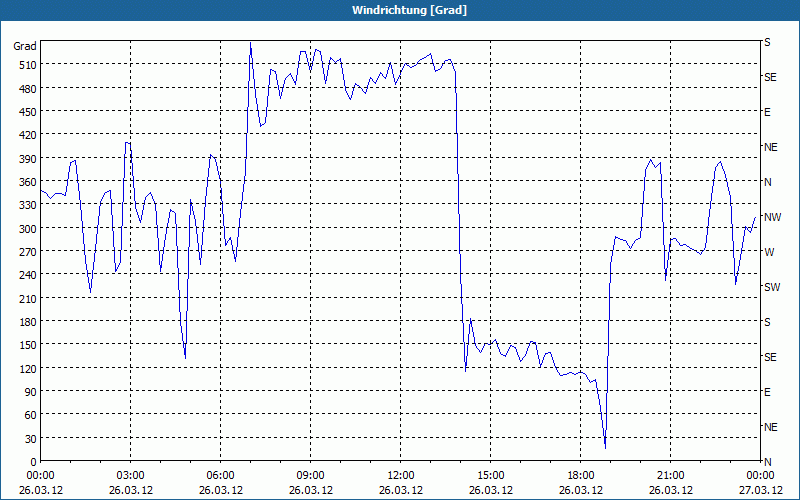This screenshot has width=800, height=500.
Task: Select the 360 degree axis label
Action: coord(28,182)
